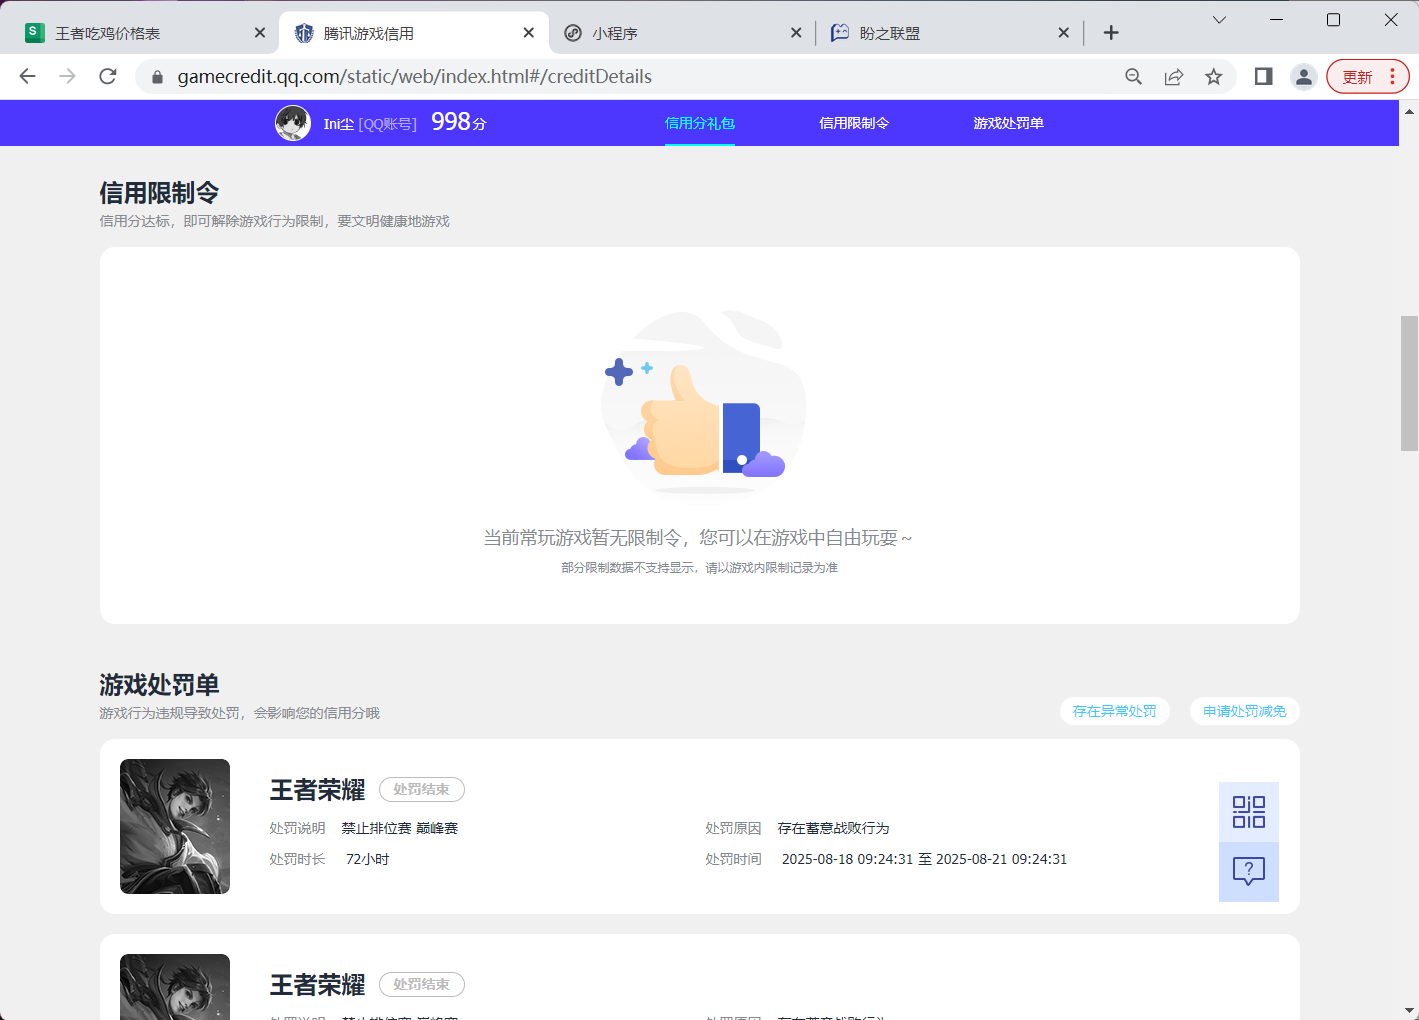Click the first 王者荣耀 hero thumbnail

(175, 826)
